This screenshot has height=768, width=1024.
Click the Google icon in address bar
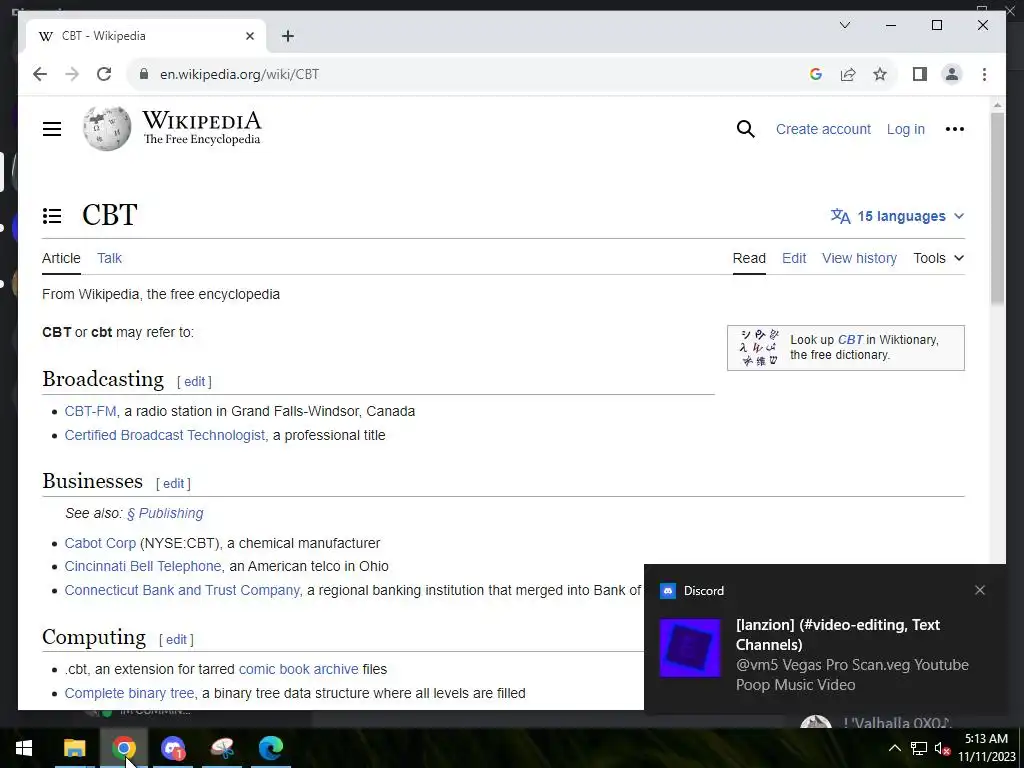[816, 74]
